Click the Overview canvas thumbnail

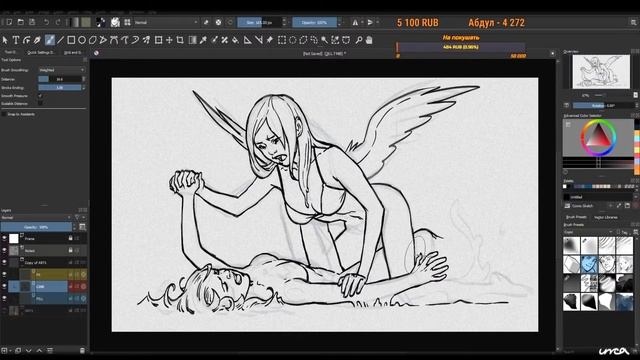pyautogui.click(x=601, y=72)
